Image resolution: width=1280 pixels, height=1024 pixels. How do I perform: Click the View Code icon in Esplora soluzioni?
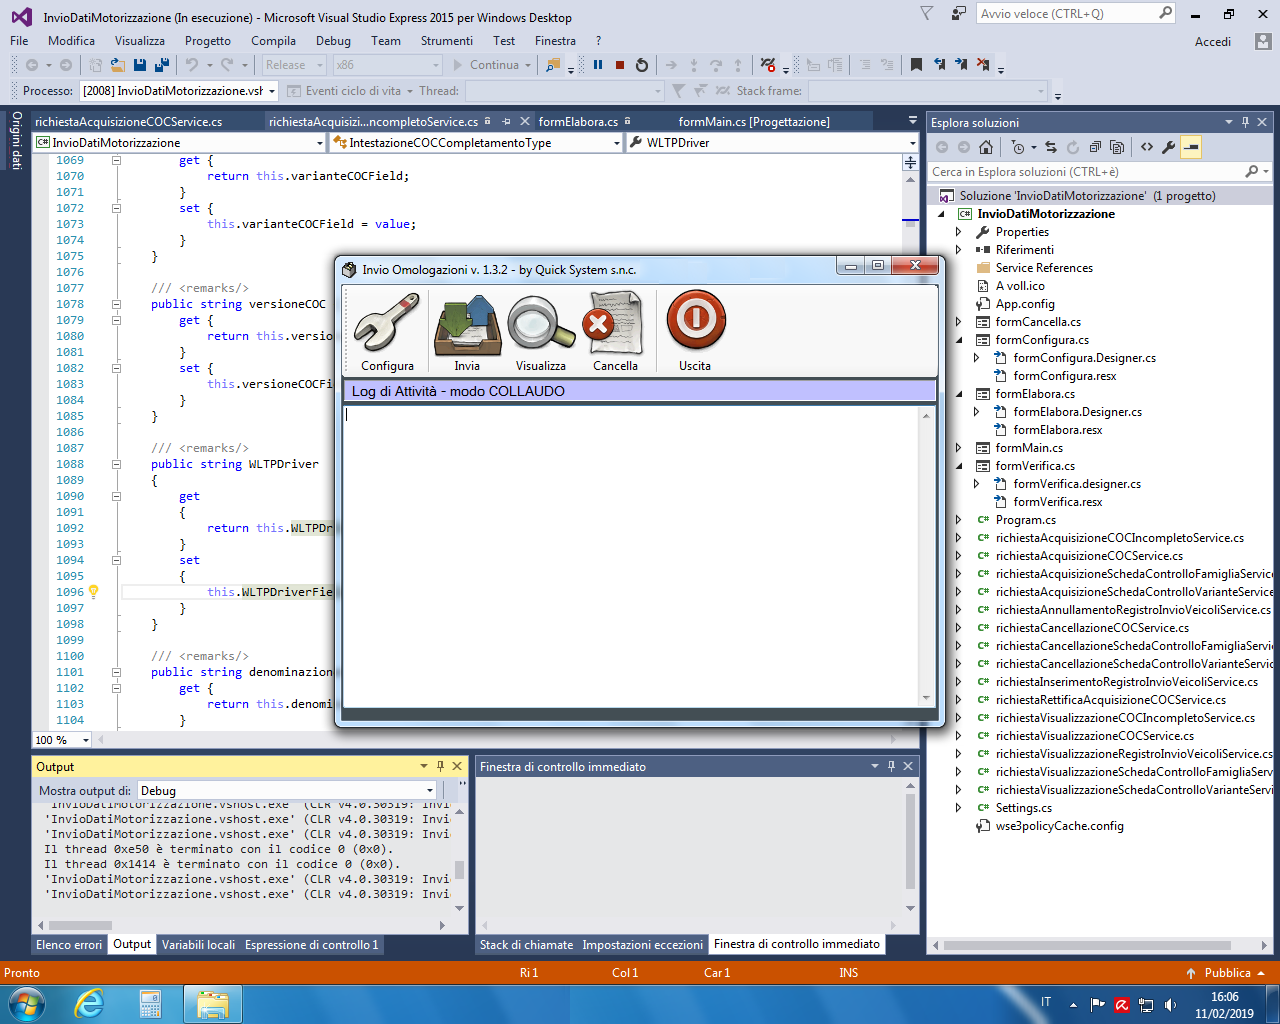tap(1147, 147)
